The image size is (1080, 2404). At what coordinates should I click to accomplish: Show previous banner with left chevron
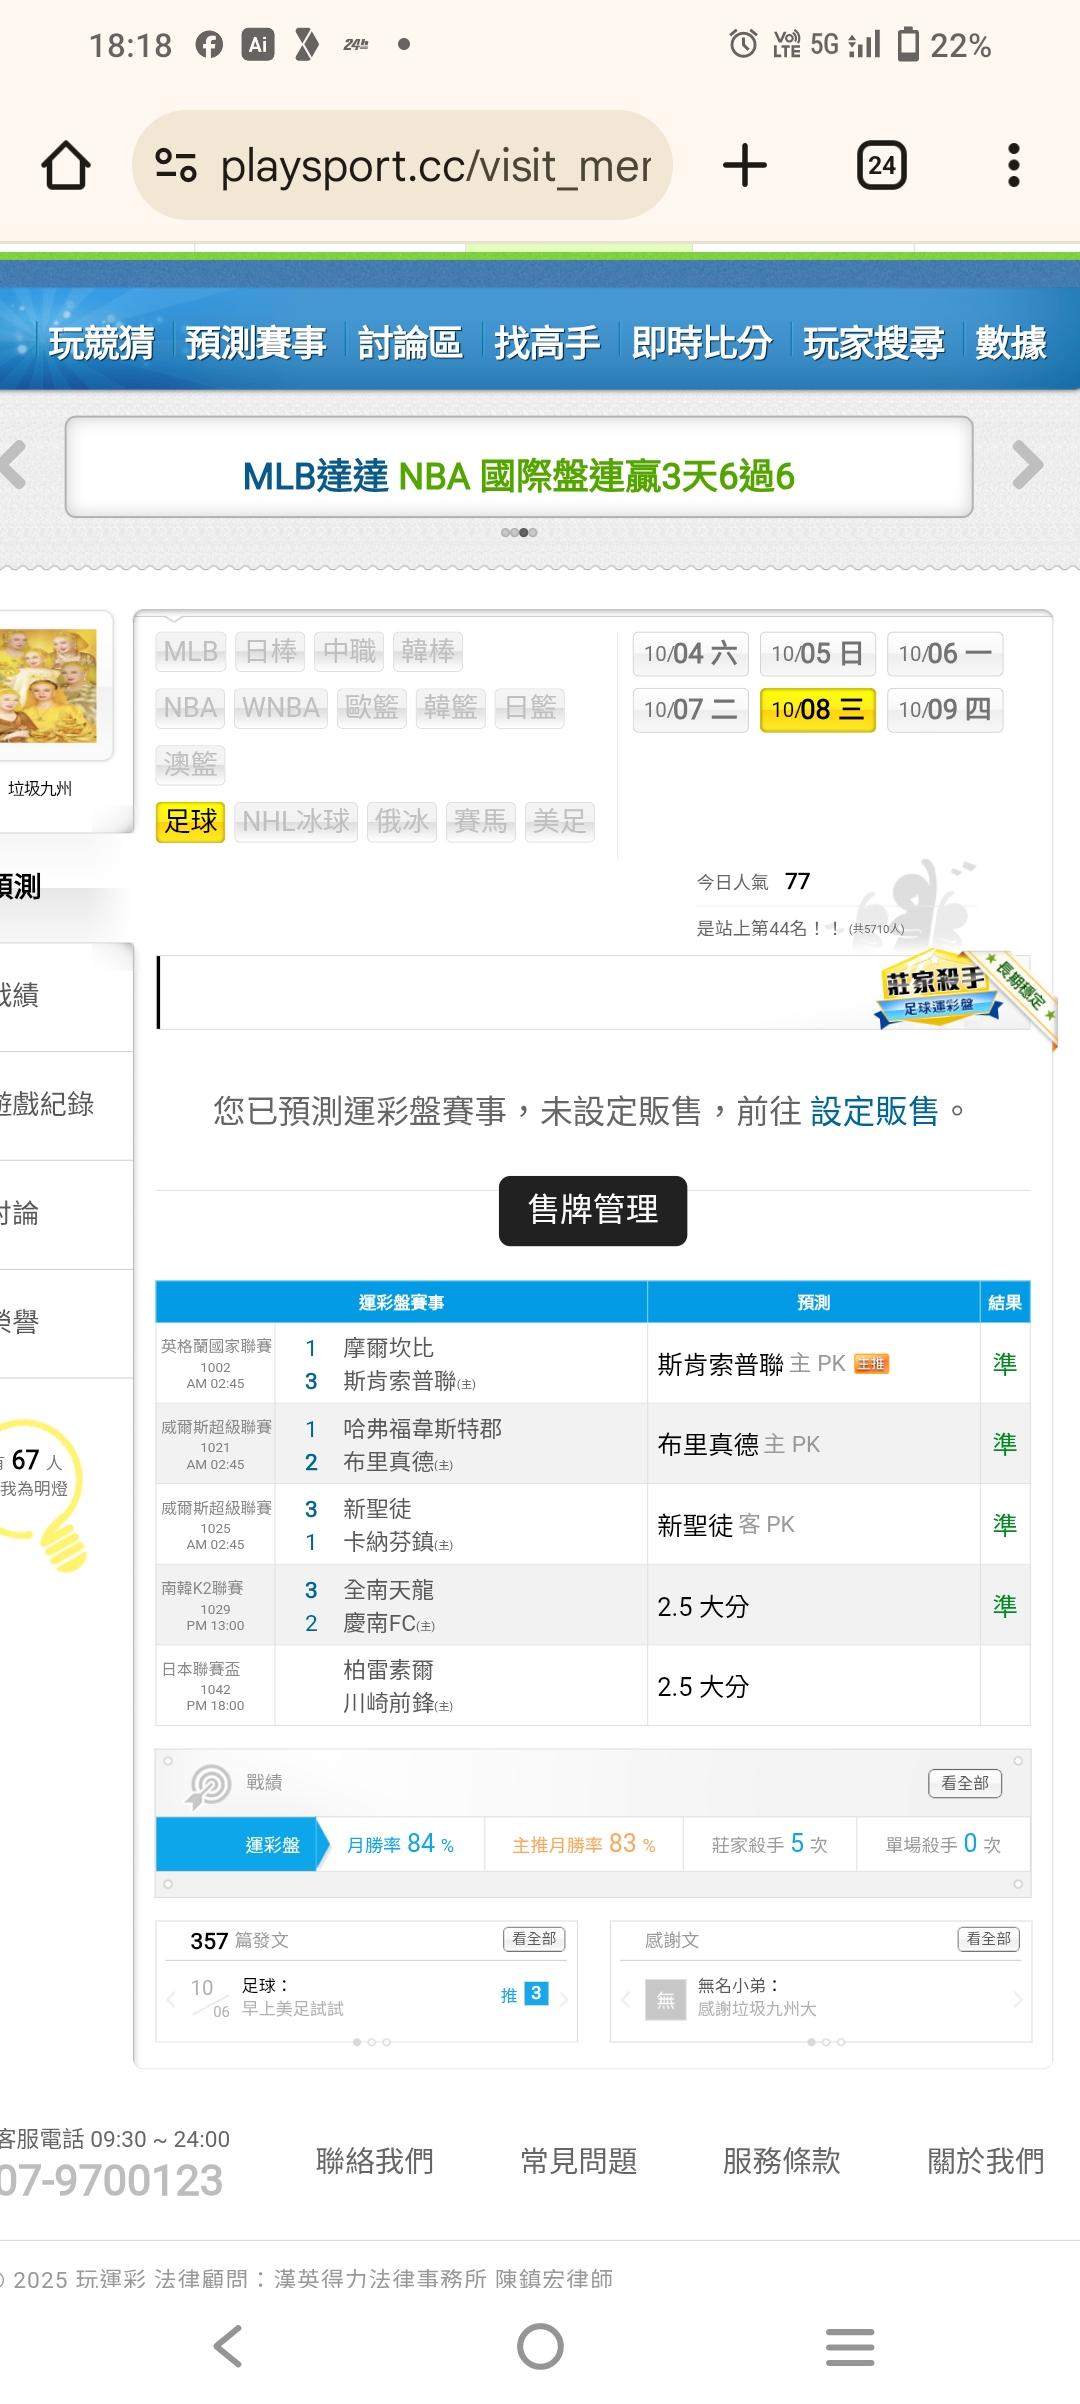tap(14, 465)
